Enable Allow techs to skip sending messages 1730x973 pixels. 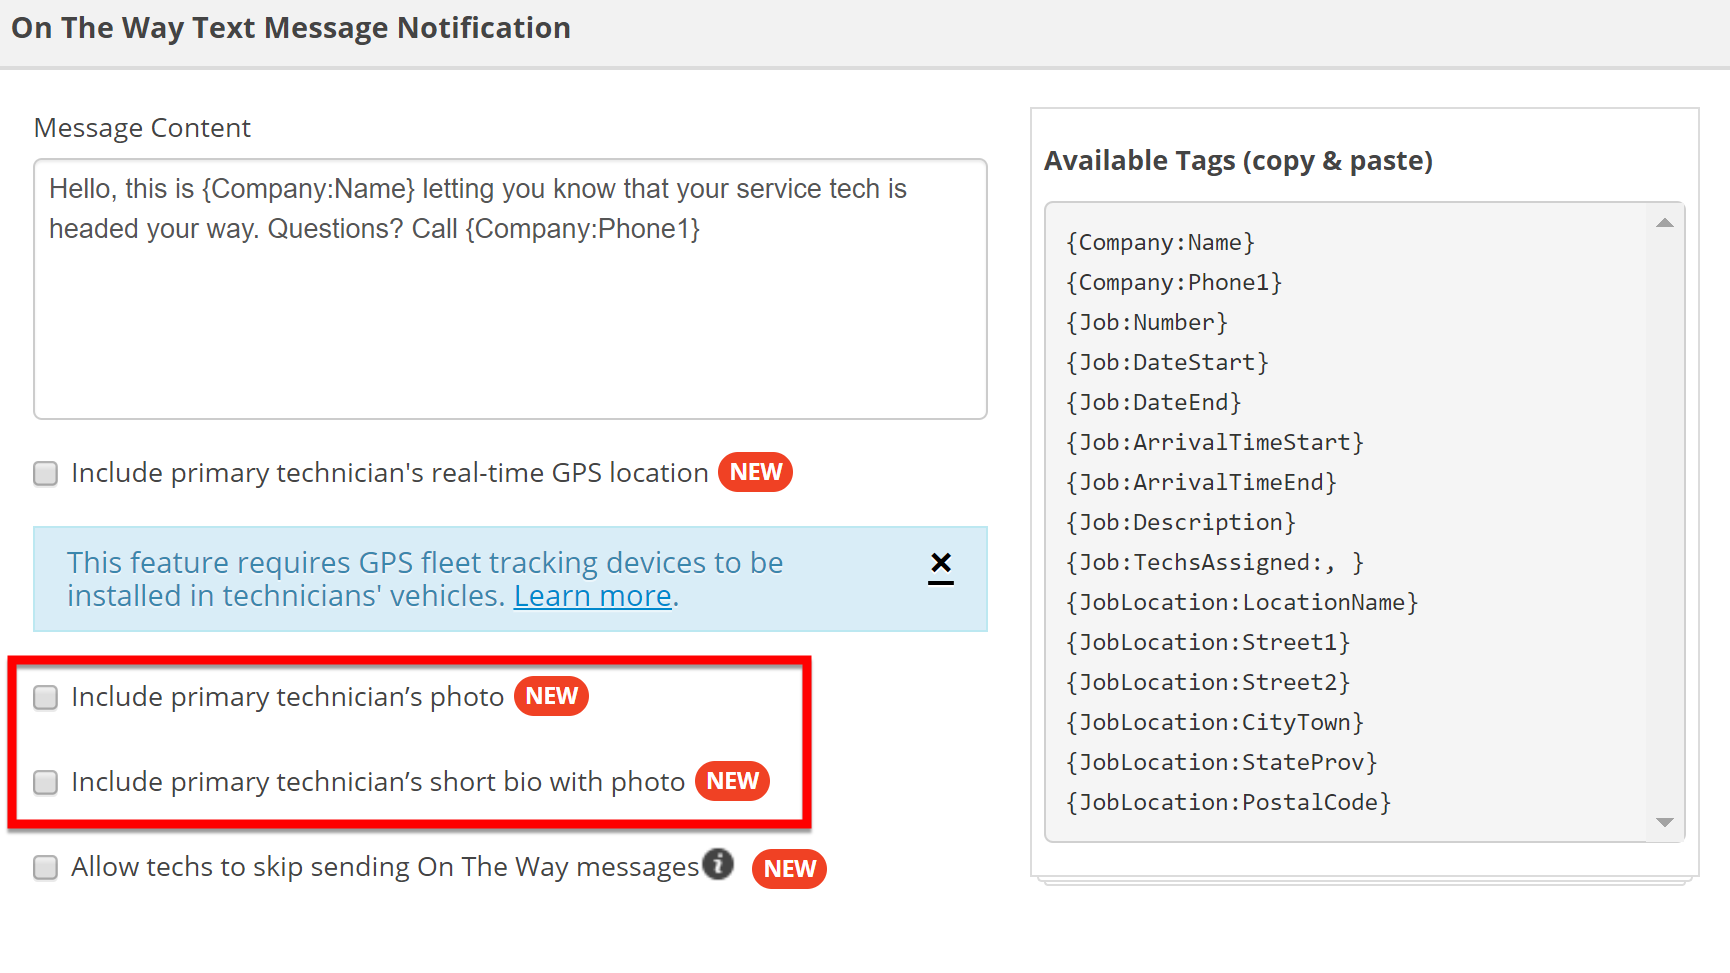(x=46, y=867)
